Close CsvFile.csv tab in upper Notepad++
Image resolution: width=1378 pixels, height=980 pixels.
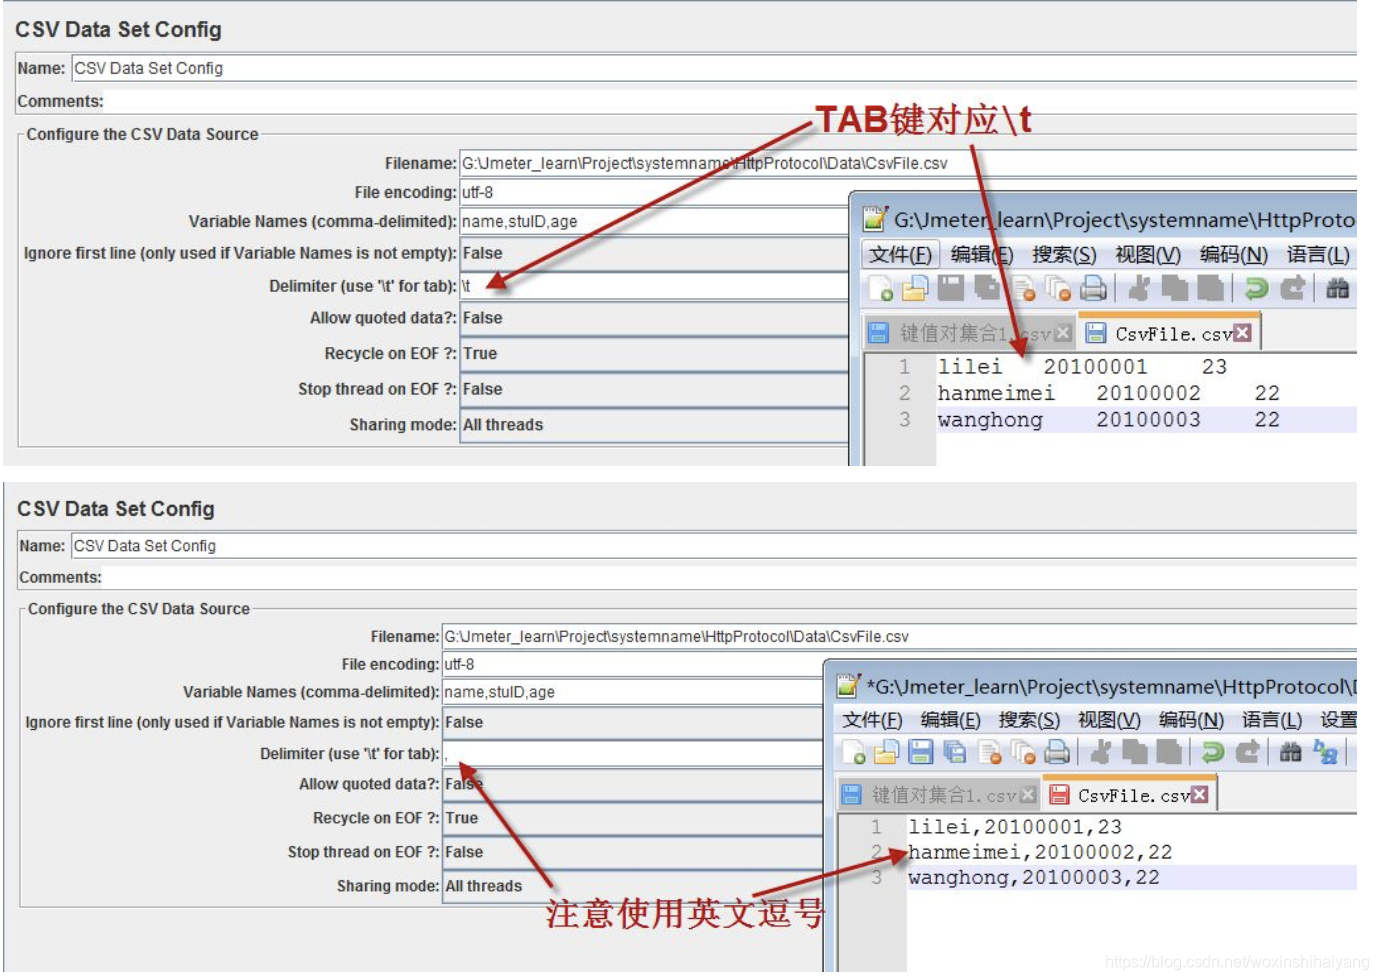pos(1242,333)
